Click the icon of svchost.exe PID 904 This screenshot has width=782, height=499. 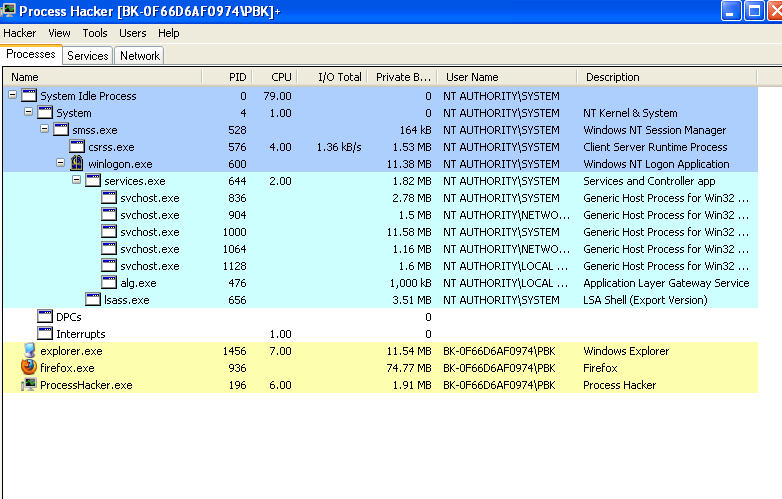109,214
